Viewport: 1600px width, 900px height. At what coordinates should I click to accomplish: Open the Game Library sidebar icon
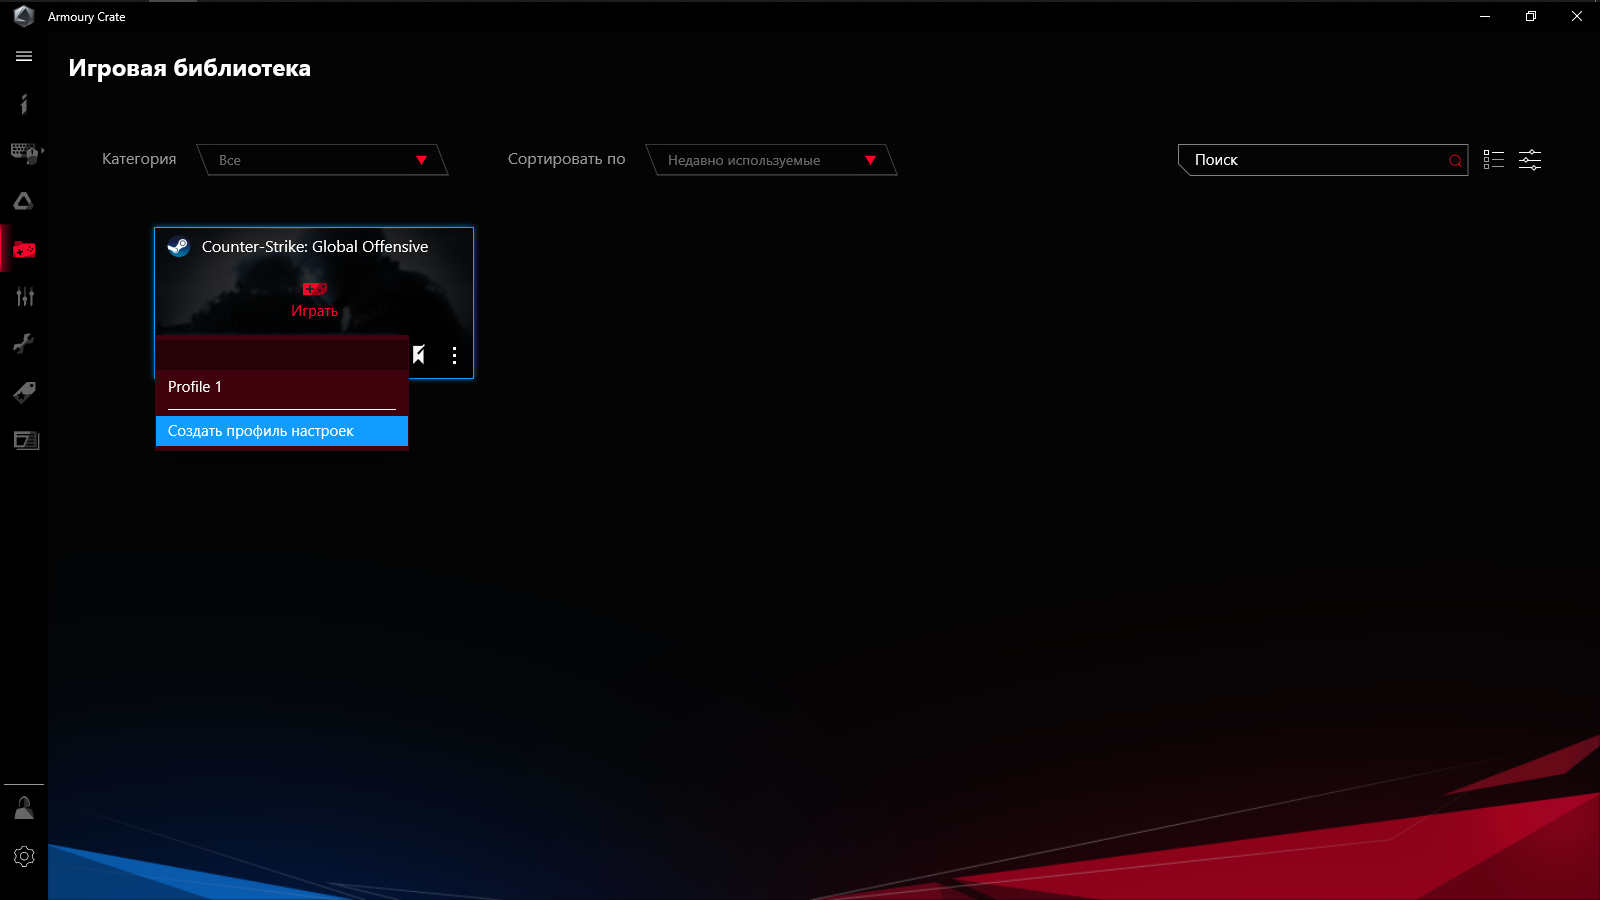click(24, 249)
